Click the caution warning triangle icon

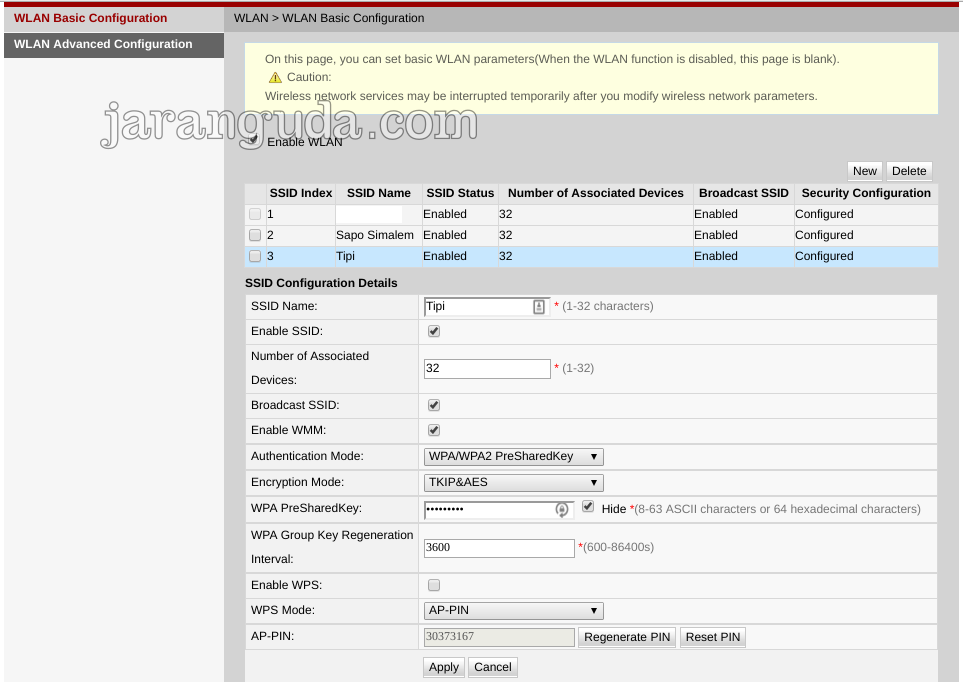[275, 77]
